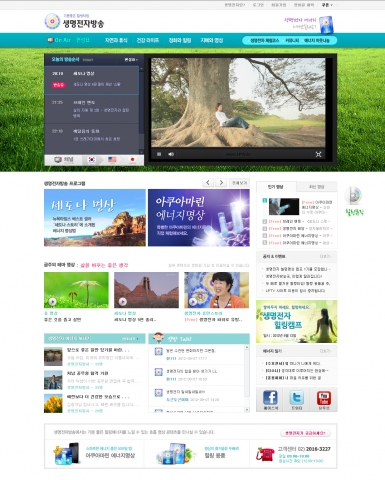Open 생명전자 체험코스 in the pill menu
Screen dimensions: 385x480
[264, 40]
